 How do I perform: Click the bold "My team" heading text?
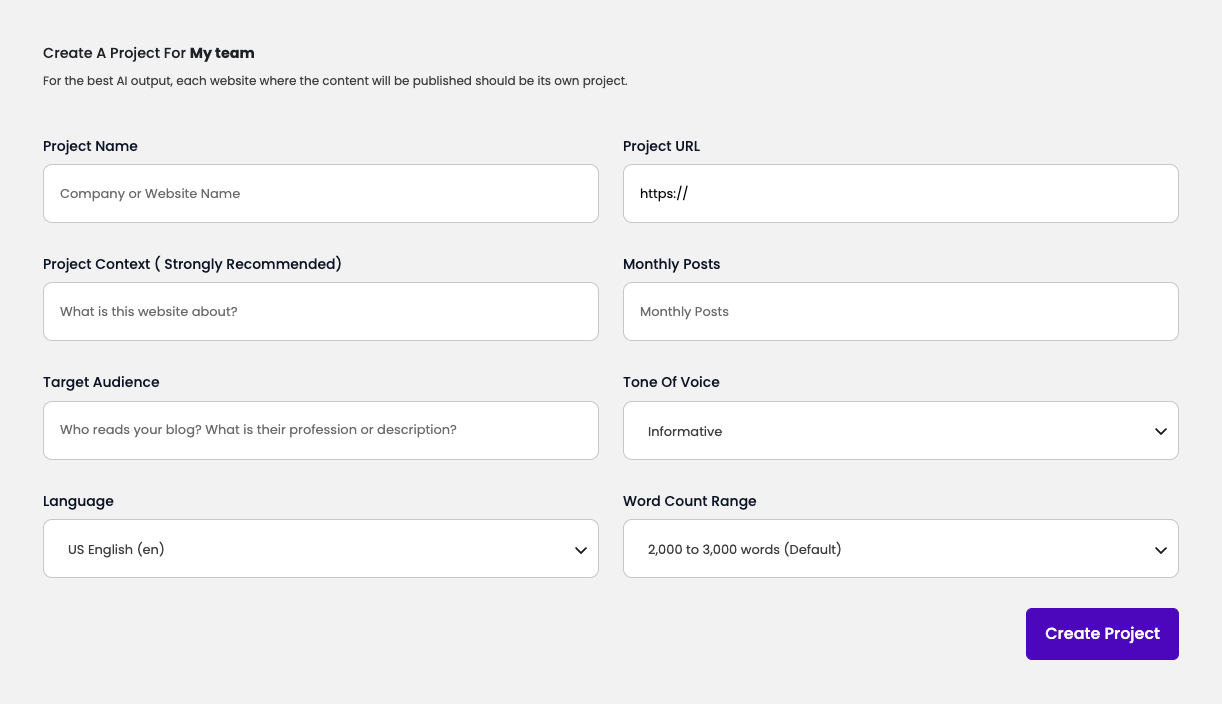click(222, 53)
